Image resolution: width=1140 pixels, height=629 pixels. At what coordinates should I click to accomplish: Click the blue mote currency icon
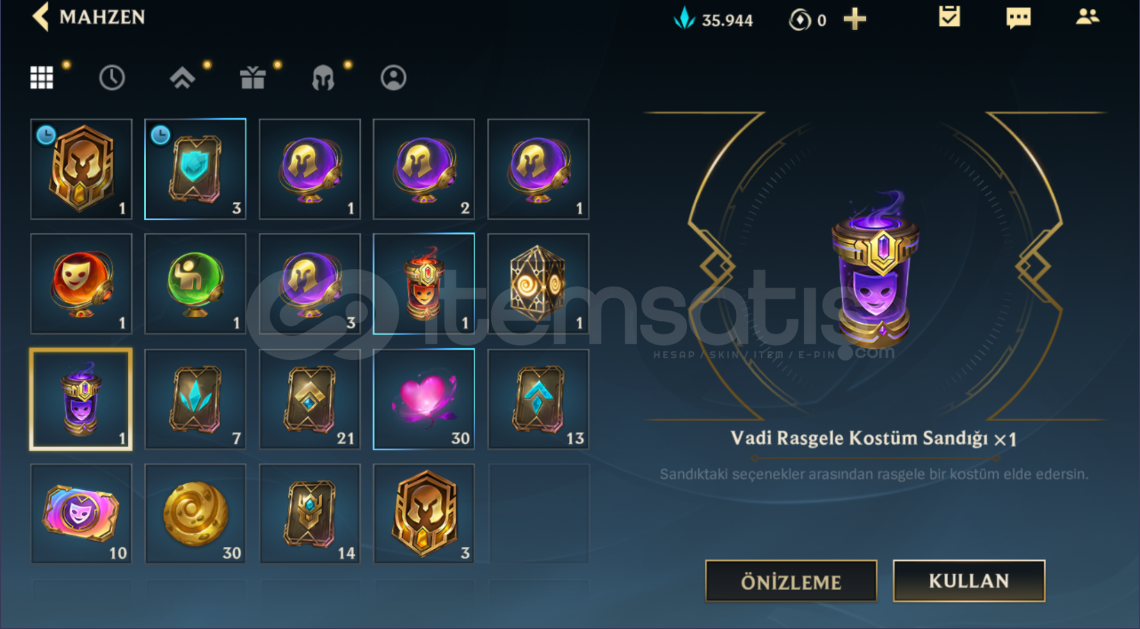pos(684,18)
